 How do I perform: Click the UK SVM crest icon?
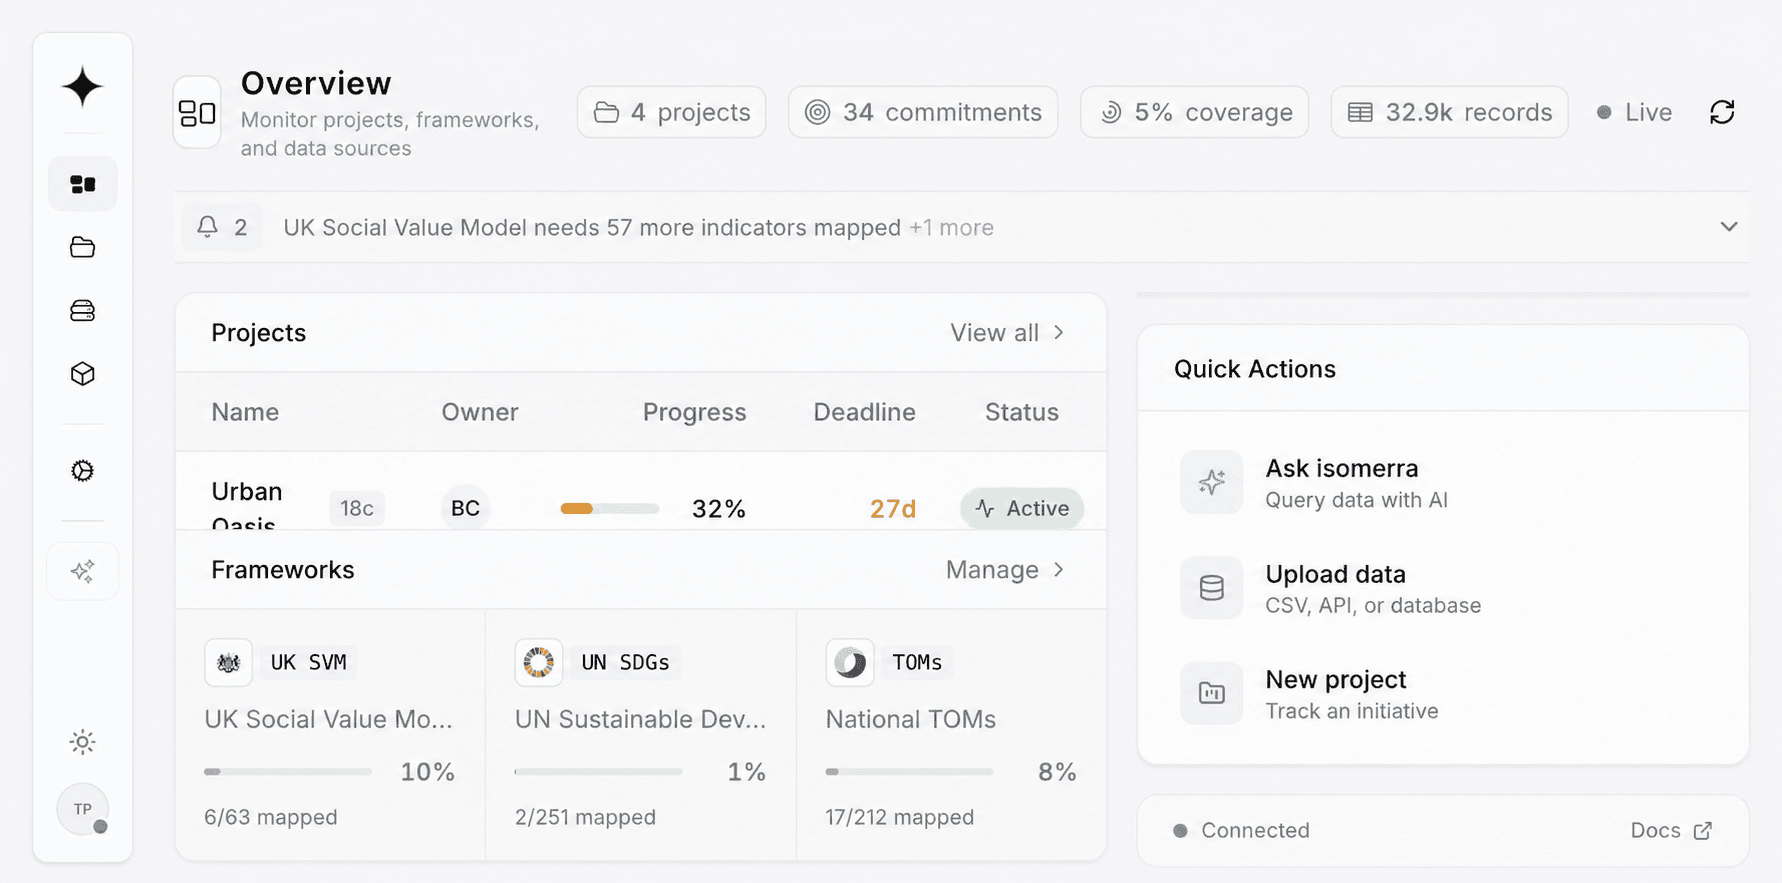pyautogui.click(x=229, y=662)
